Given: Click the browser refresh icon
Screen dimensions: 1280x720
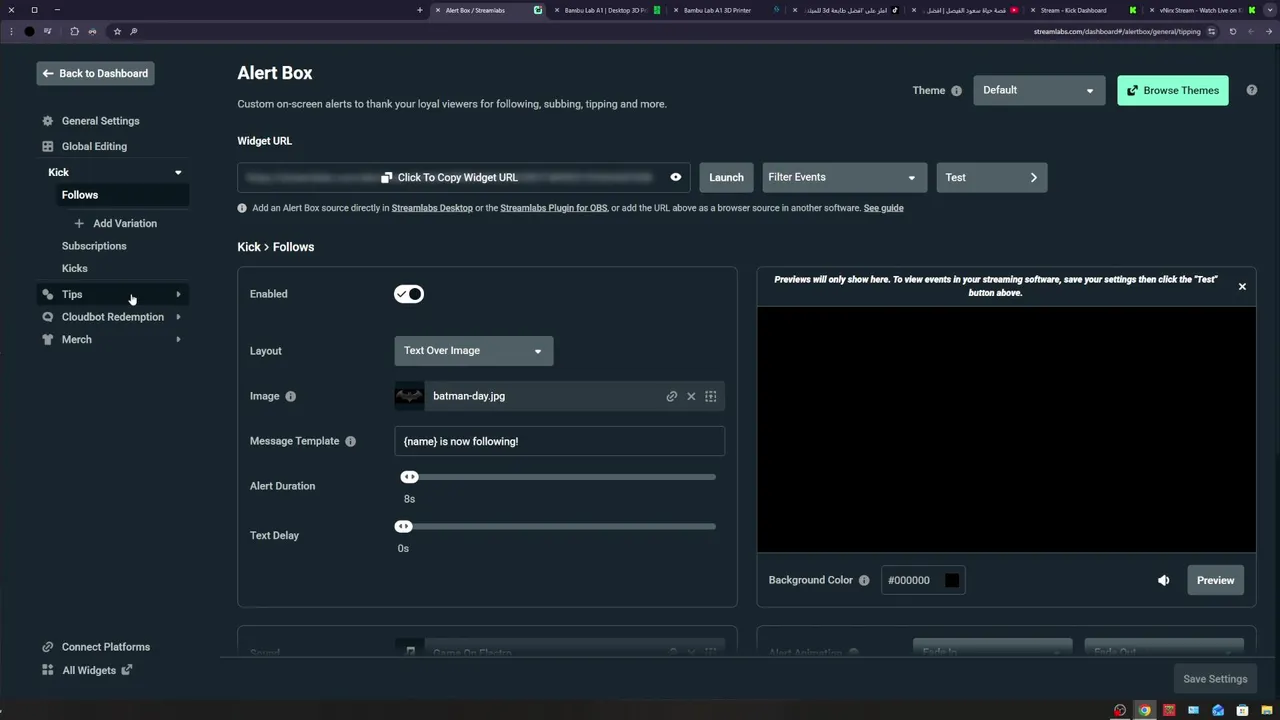Looking at the screenshot, I should click(x=1233, y=31).
